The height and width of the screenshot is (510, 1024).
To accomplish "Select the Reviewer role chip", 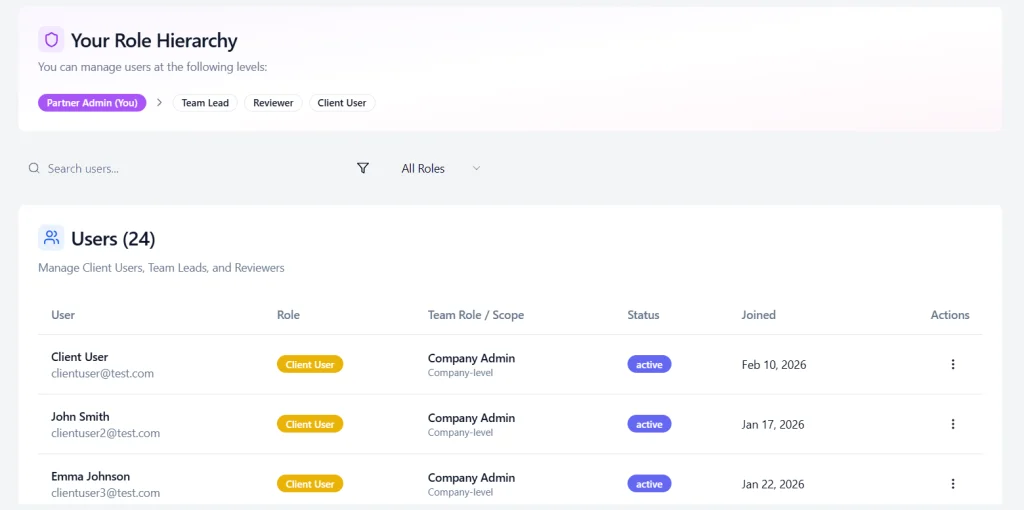I will pyautogui.click(x=273, y=103).
